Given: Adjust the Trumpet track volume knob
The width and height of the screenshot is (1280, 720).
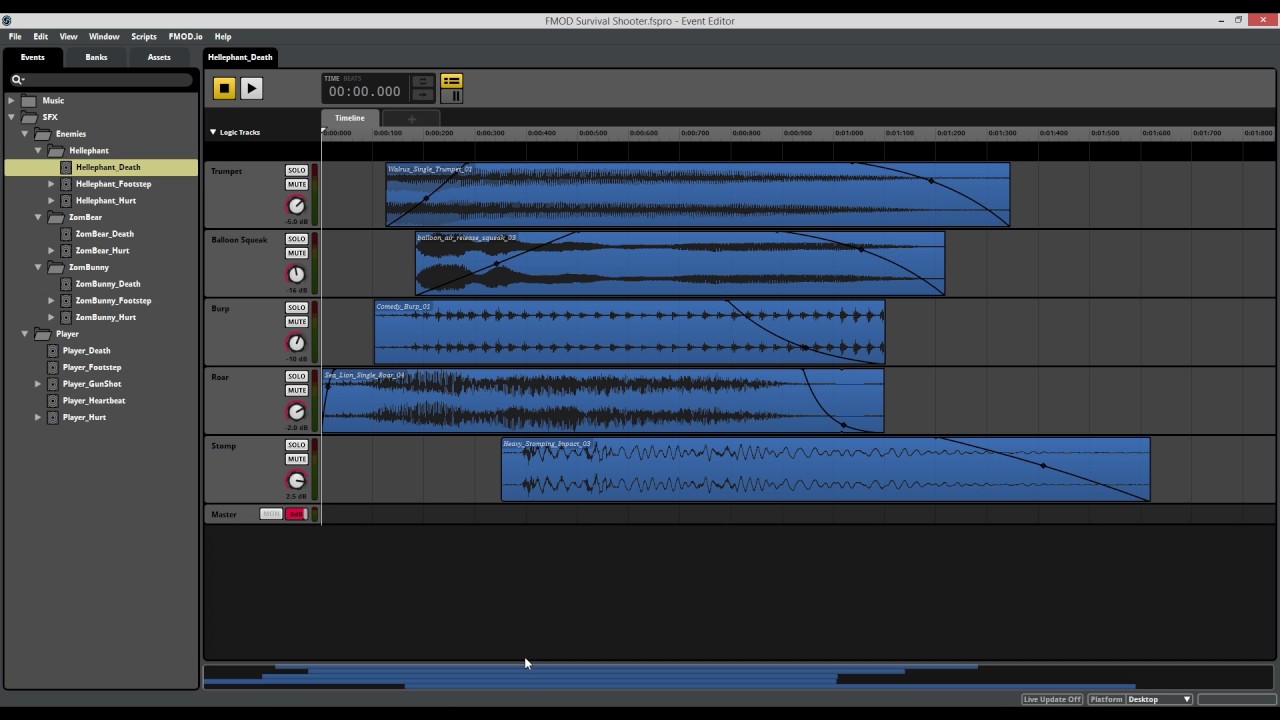Looking at the screenshot, I should pyautogui.click(x=296, y=206).
